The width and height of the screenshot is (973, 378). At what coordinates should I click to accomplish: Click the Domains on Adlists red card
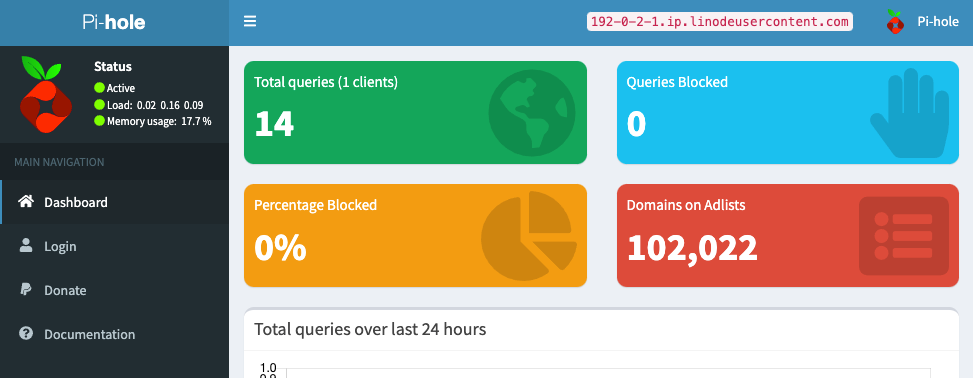[x=788, y=235]
